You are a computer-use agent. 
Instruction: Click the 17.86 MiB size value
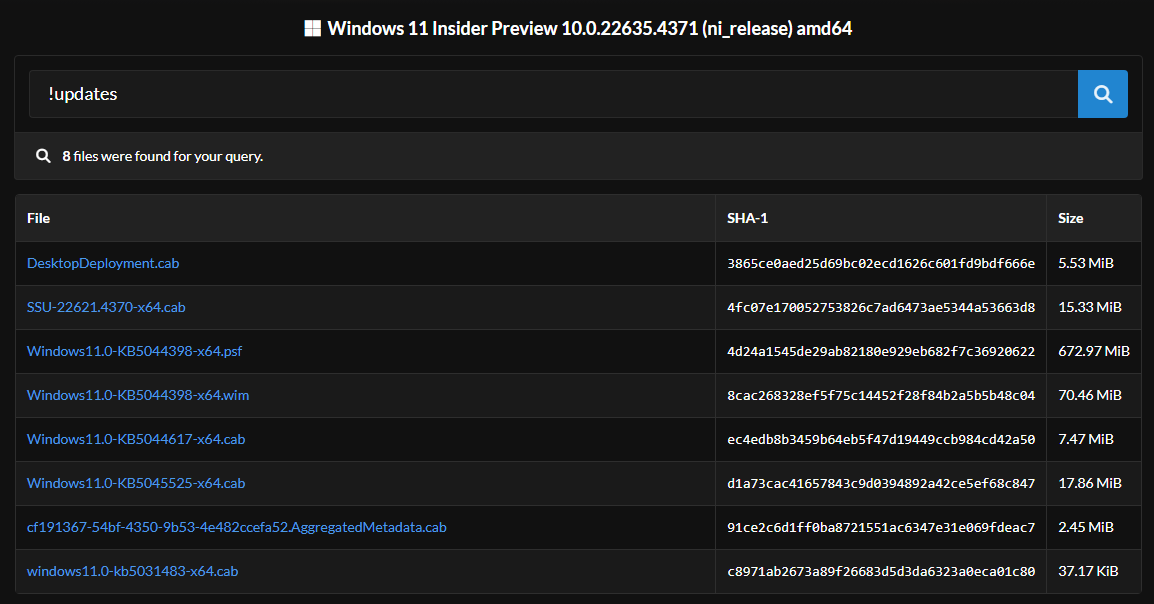tap(1090, 483)
